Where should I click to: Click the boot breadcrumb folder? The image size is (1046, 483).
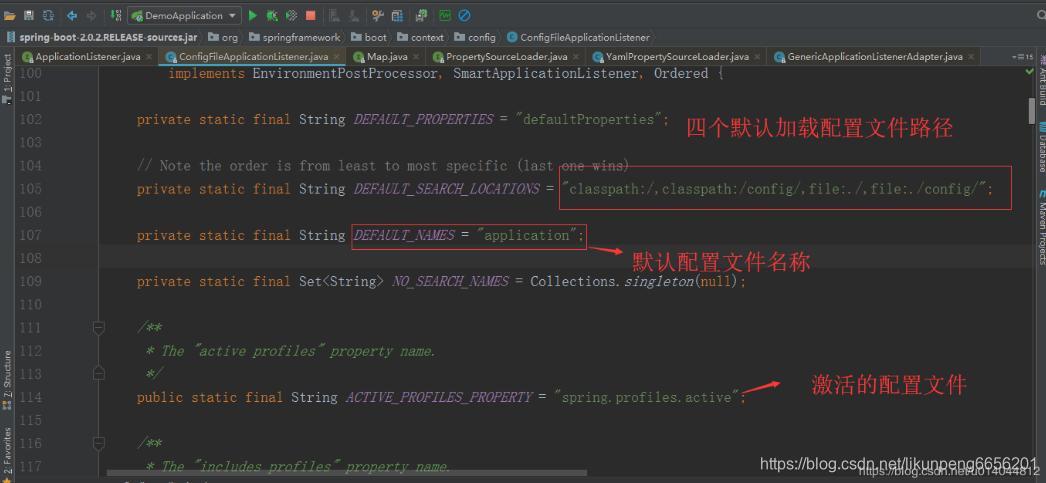[368, 37]
